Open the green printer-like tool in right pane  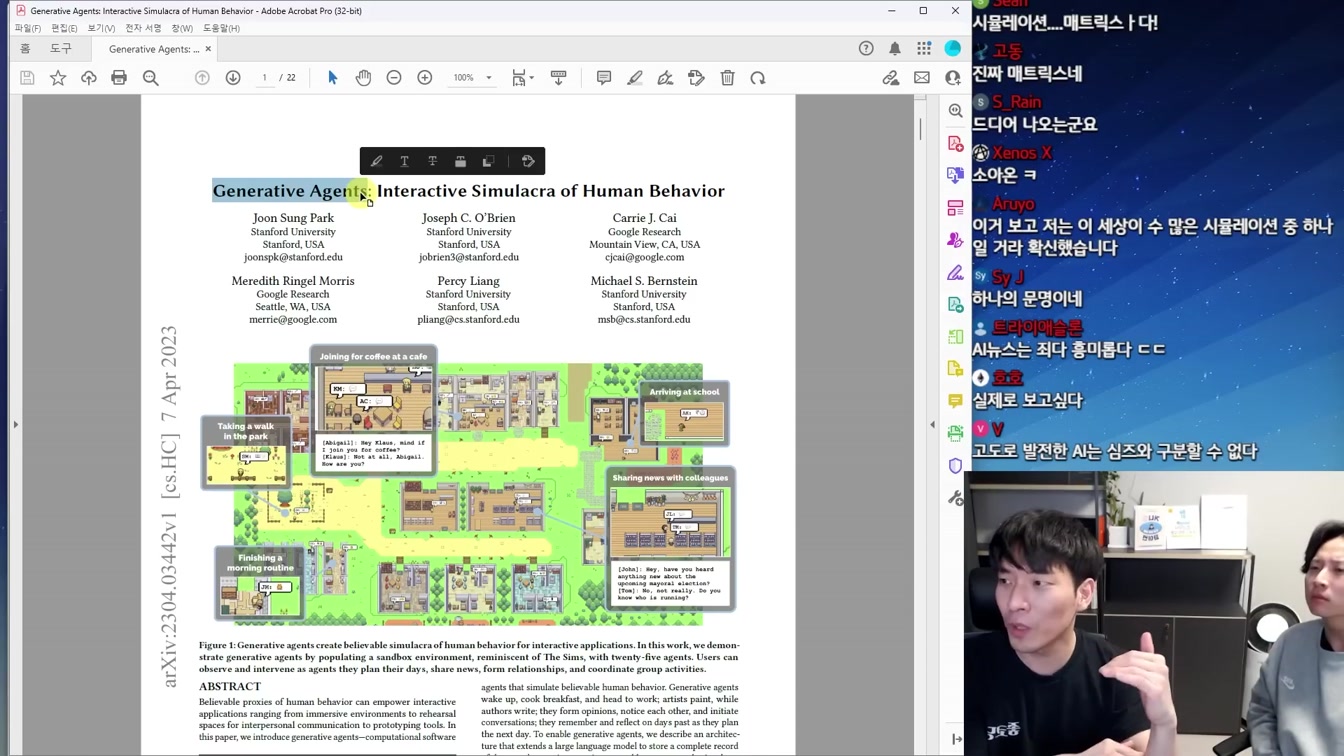point(956,433)
